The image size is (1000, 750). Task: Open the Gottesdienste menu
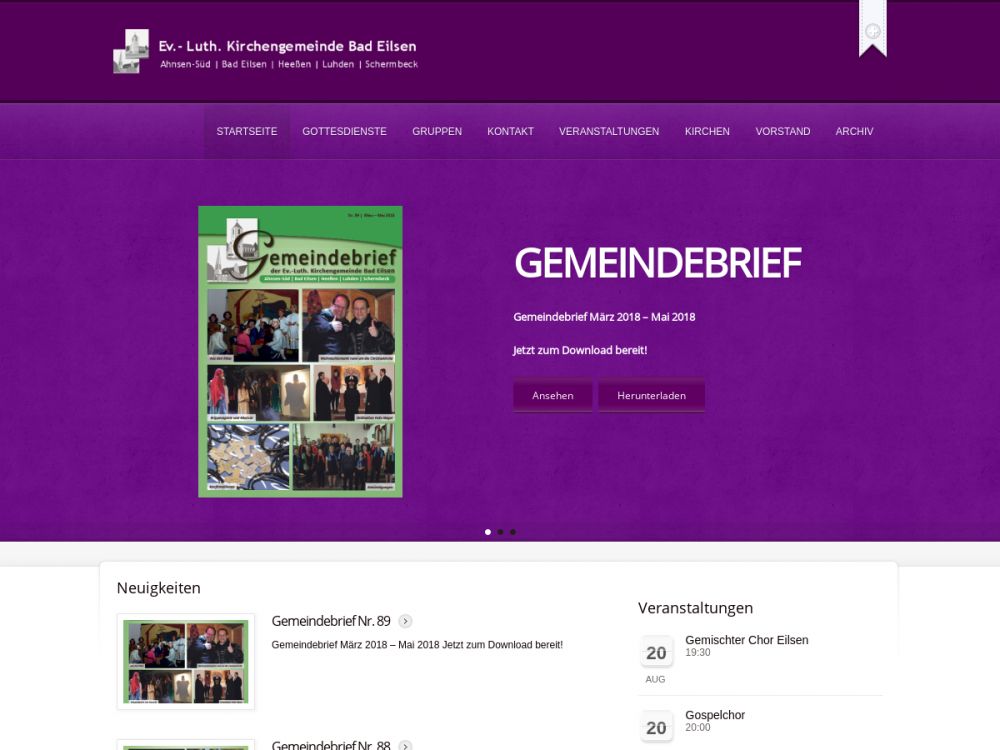(x=344, y=131)
